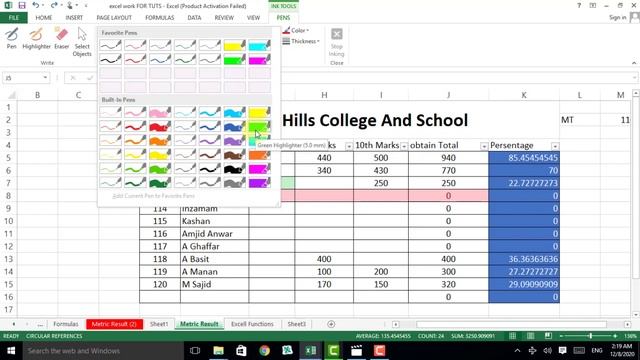Screen dimensions: 640x360
Task: Open obtain Total filter arrow
Action: point(484,146)
